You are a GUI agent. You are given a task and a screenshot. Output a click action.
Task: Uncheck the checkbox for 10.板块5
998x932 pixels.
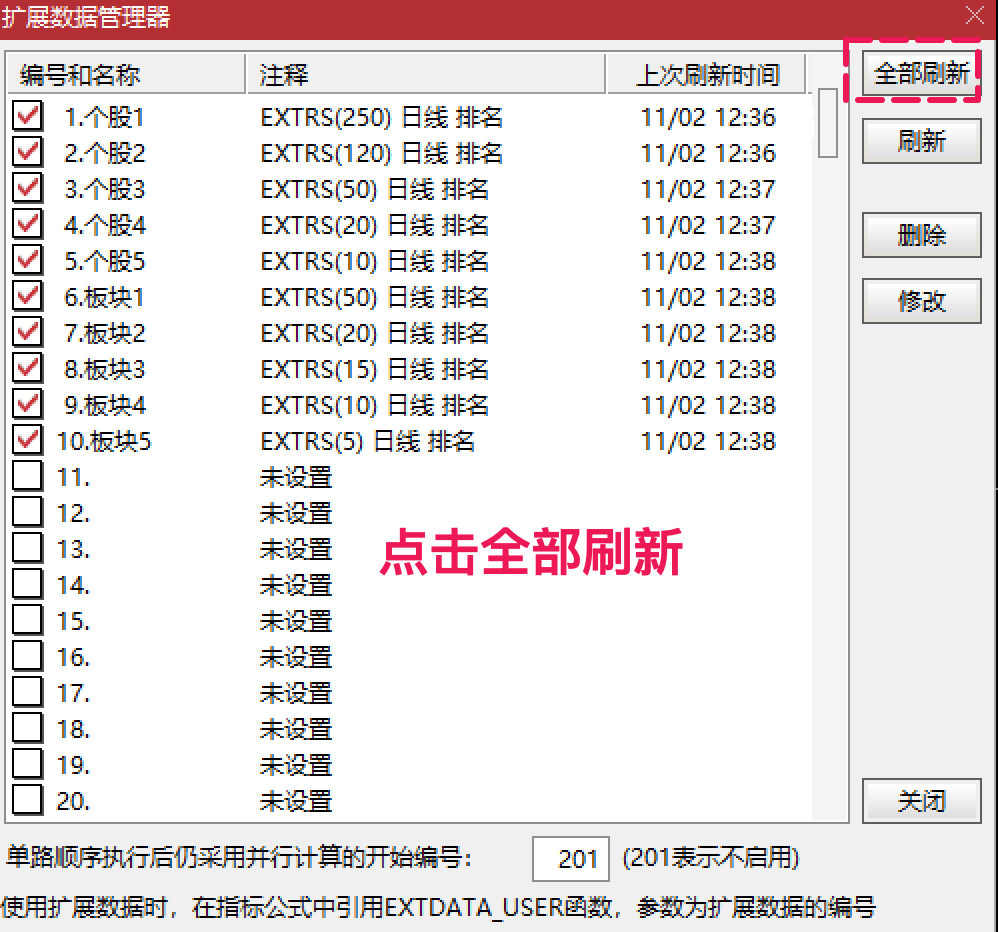(x=25, y=440)
